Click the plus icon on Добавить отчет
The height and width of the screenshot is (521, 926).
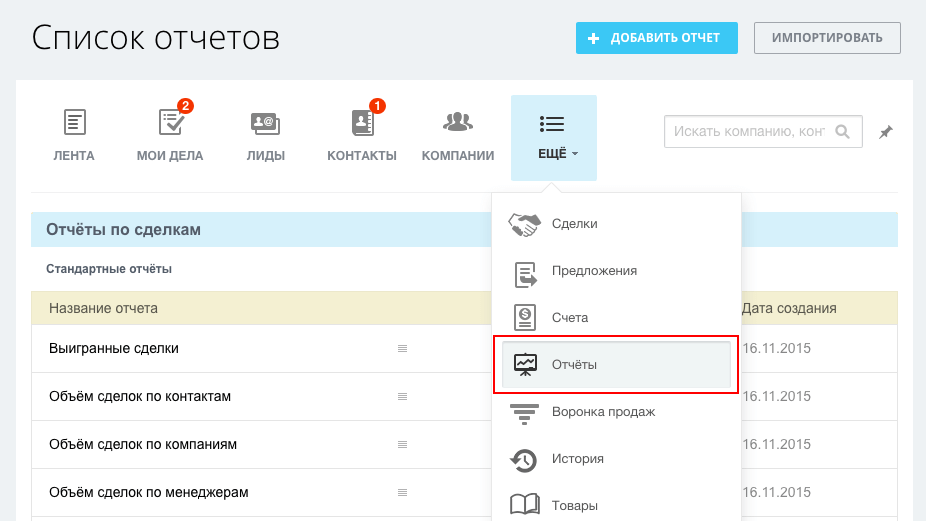594,38
